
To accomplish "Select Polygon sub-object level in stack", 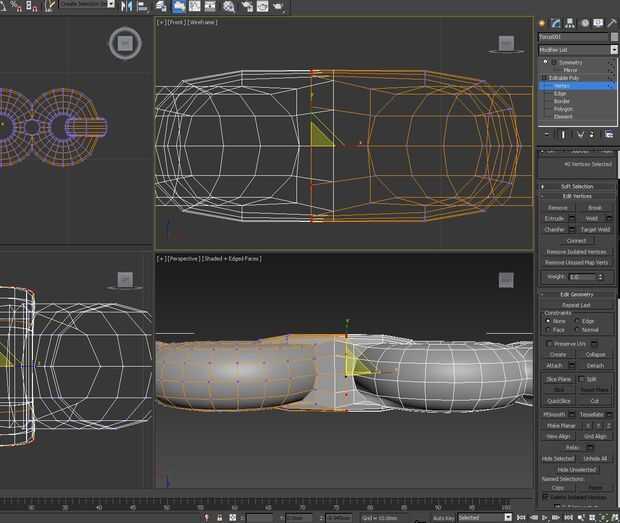I will pos(562,109).
